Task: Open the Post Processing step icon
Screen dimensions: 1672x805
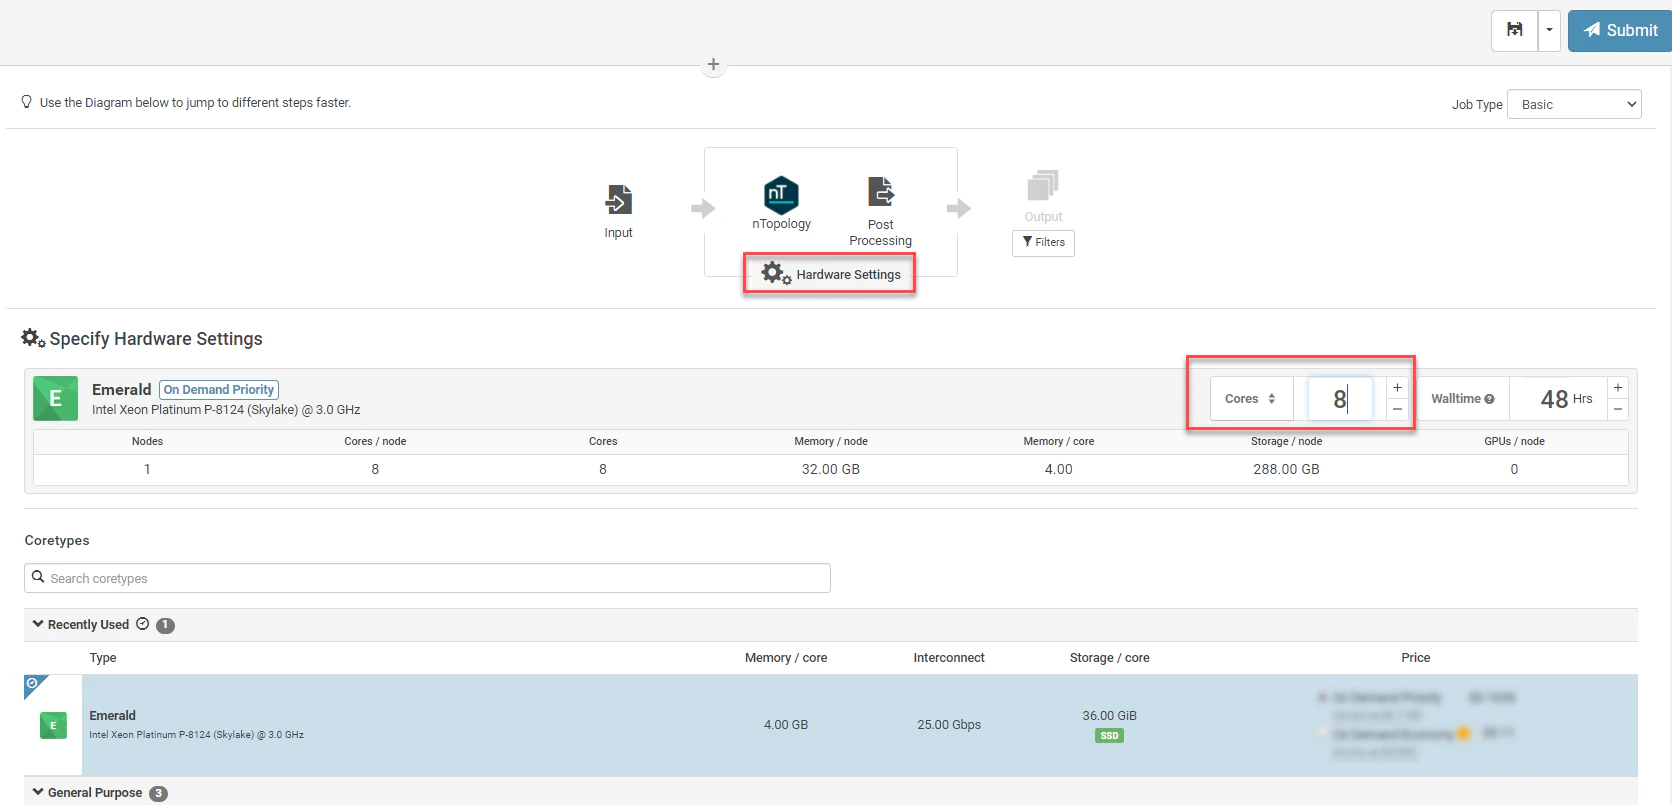Action: [x=881, y=192]
